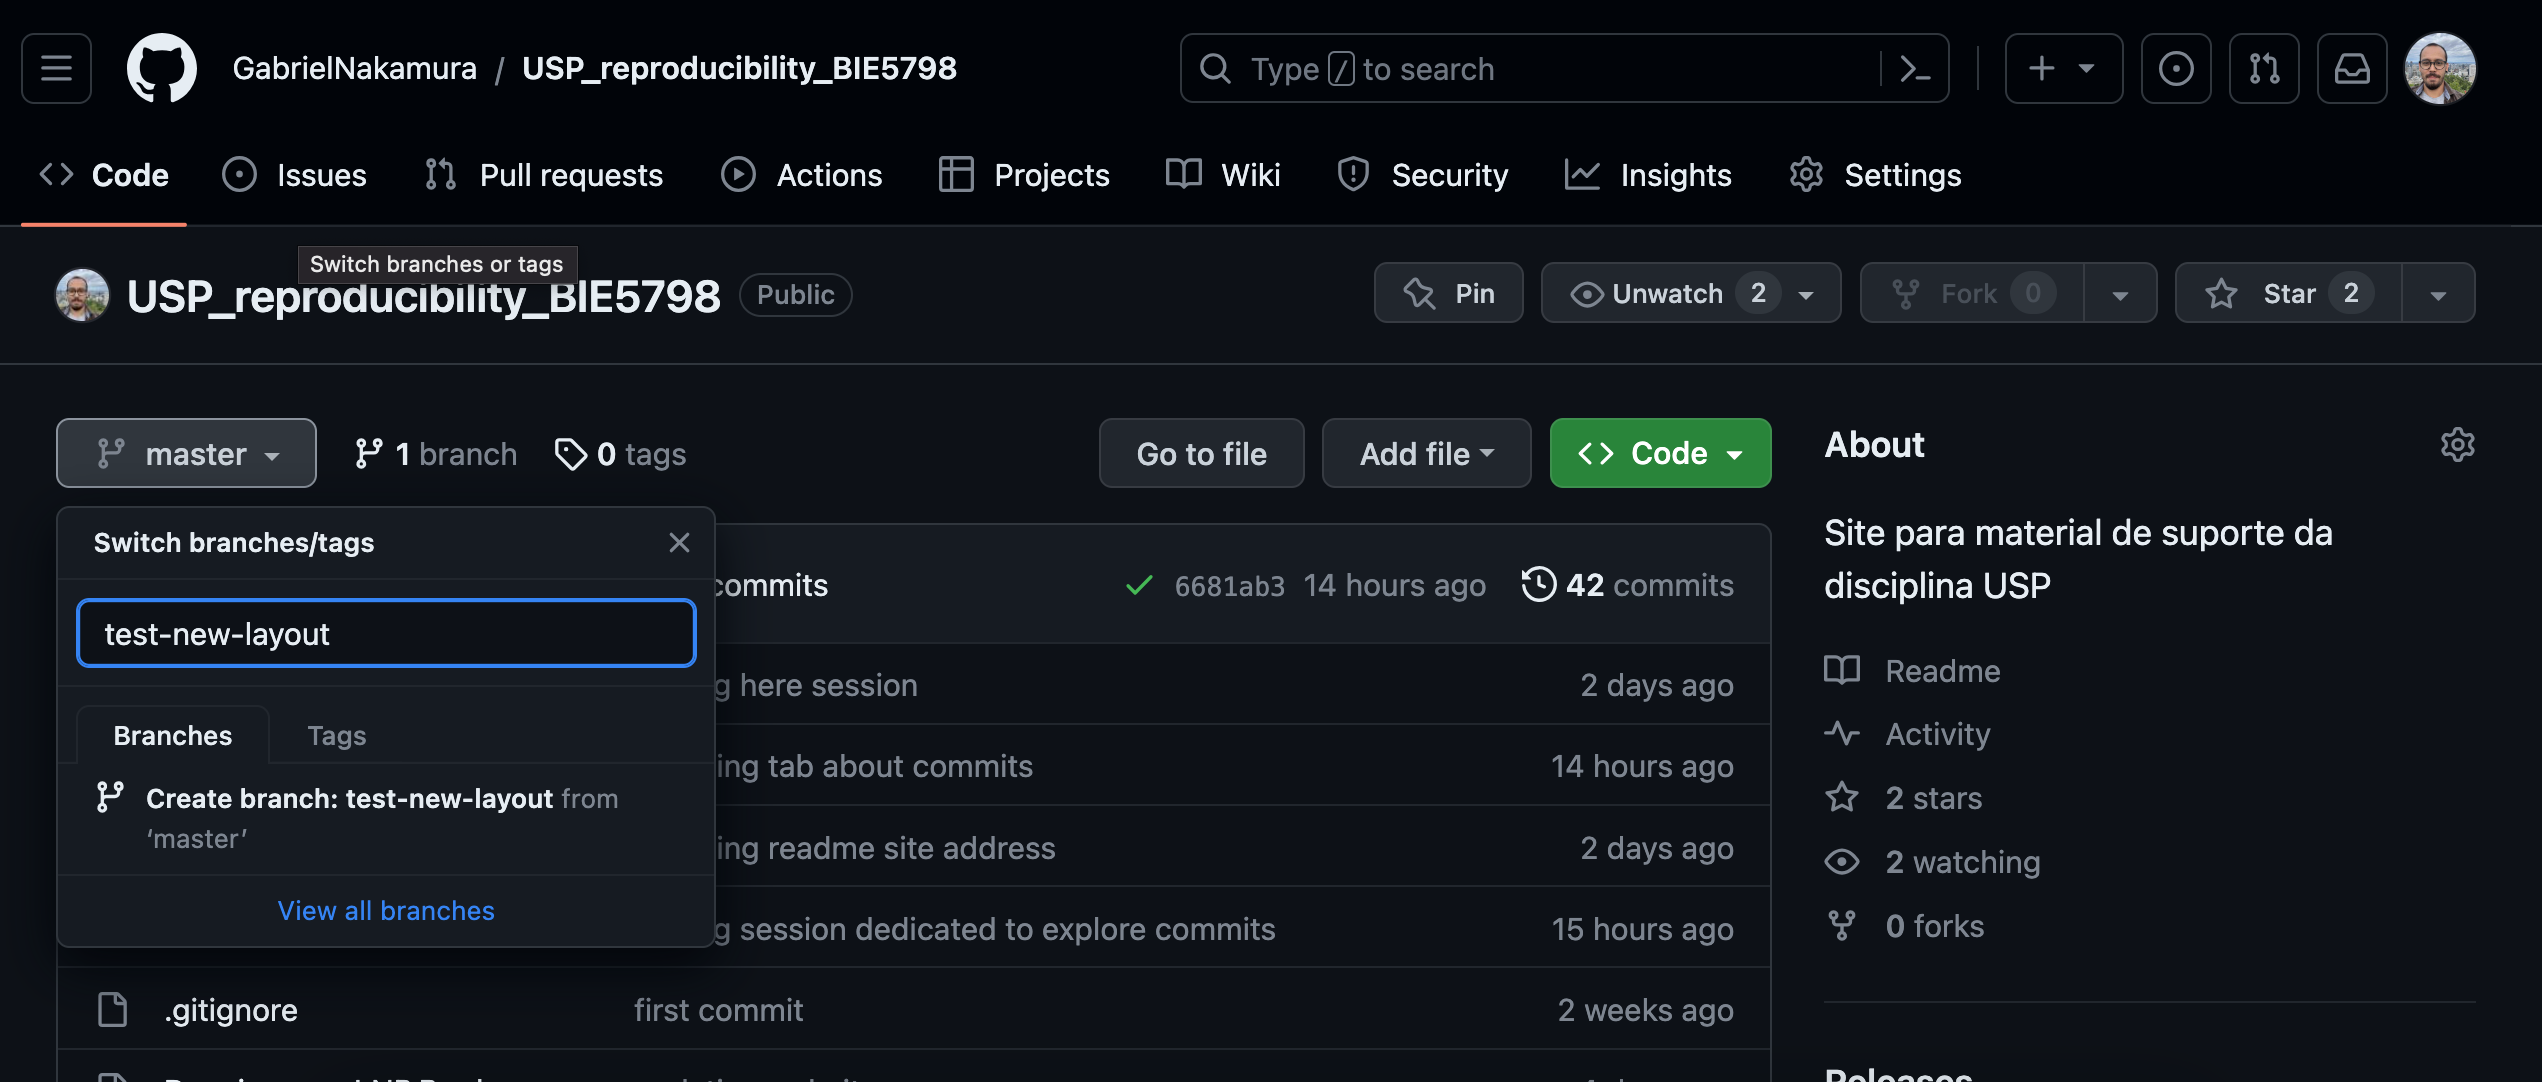View the 42 commits history
This screenshot has height=1082, width=2542.
coord(1628,585)
